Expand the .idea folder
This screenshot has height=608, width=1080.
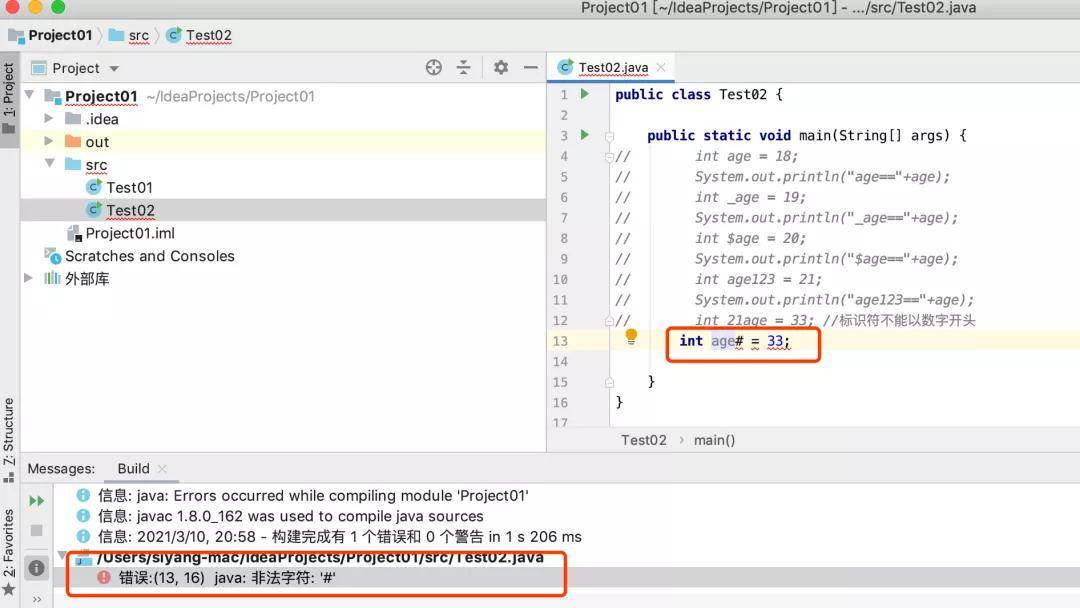[x=49, y=118]
